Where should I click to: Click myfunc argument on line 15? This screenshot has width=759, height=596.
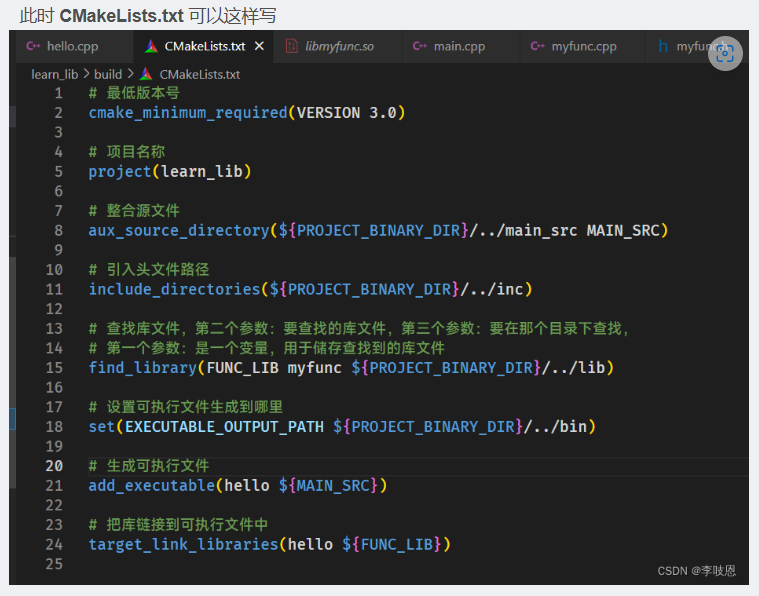[315, 368]
